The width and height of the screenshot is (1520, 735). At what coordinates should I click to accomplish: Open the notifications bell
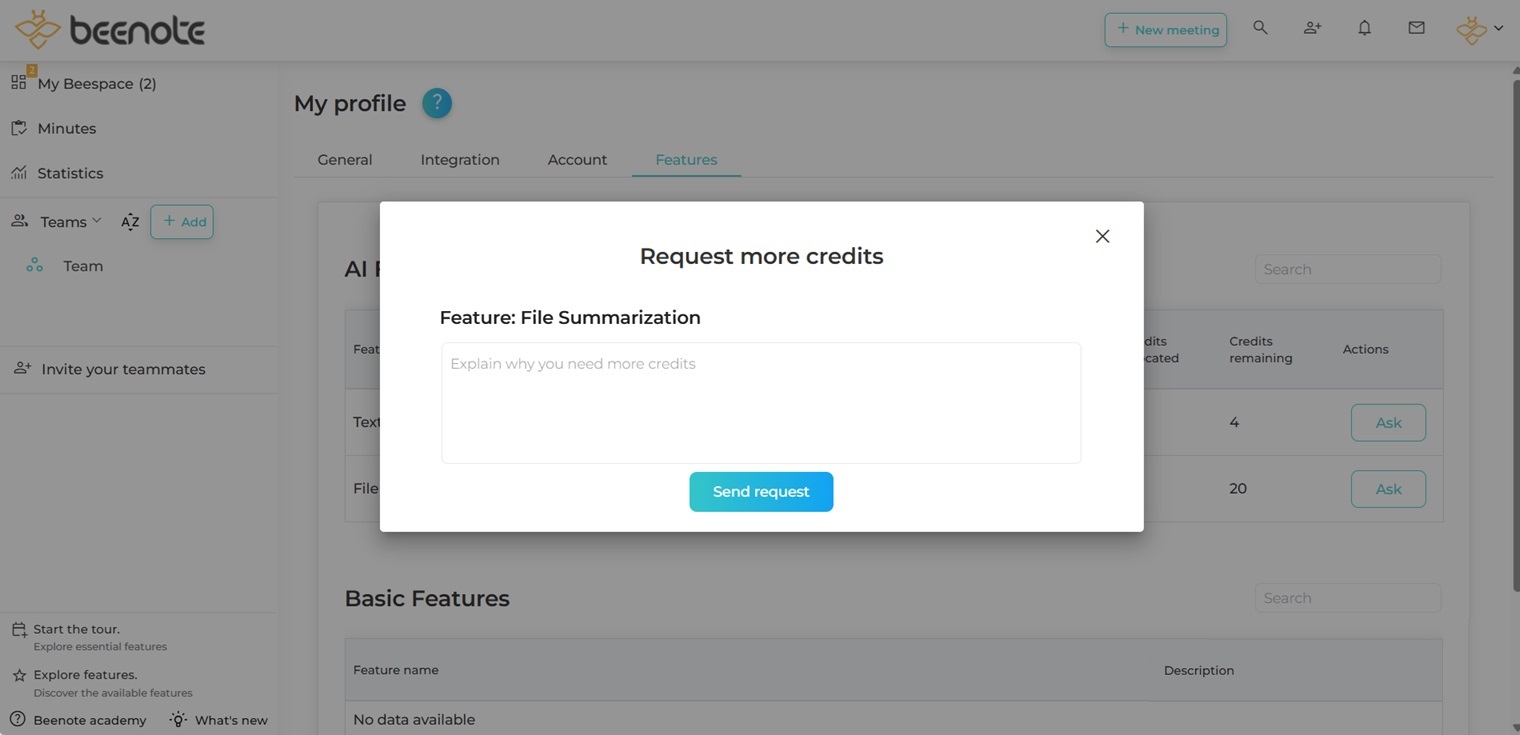point(1364,28)
